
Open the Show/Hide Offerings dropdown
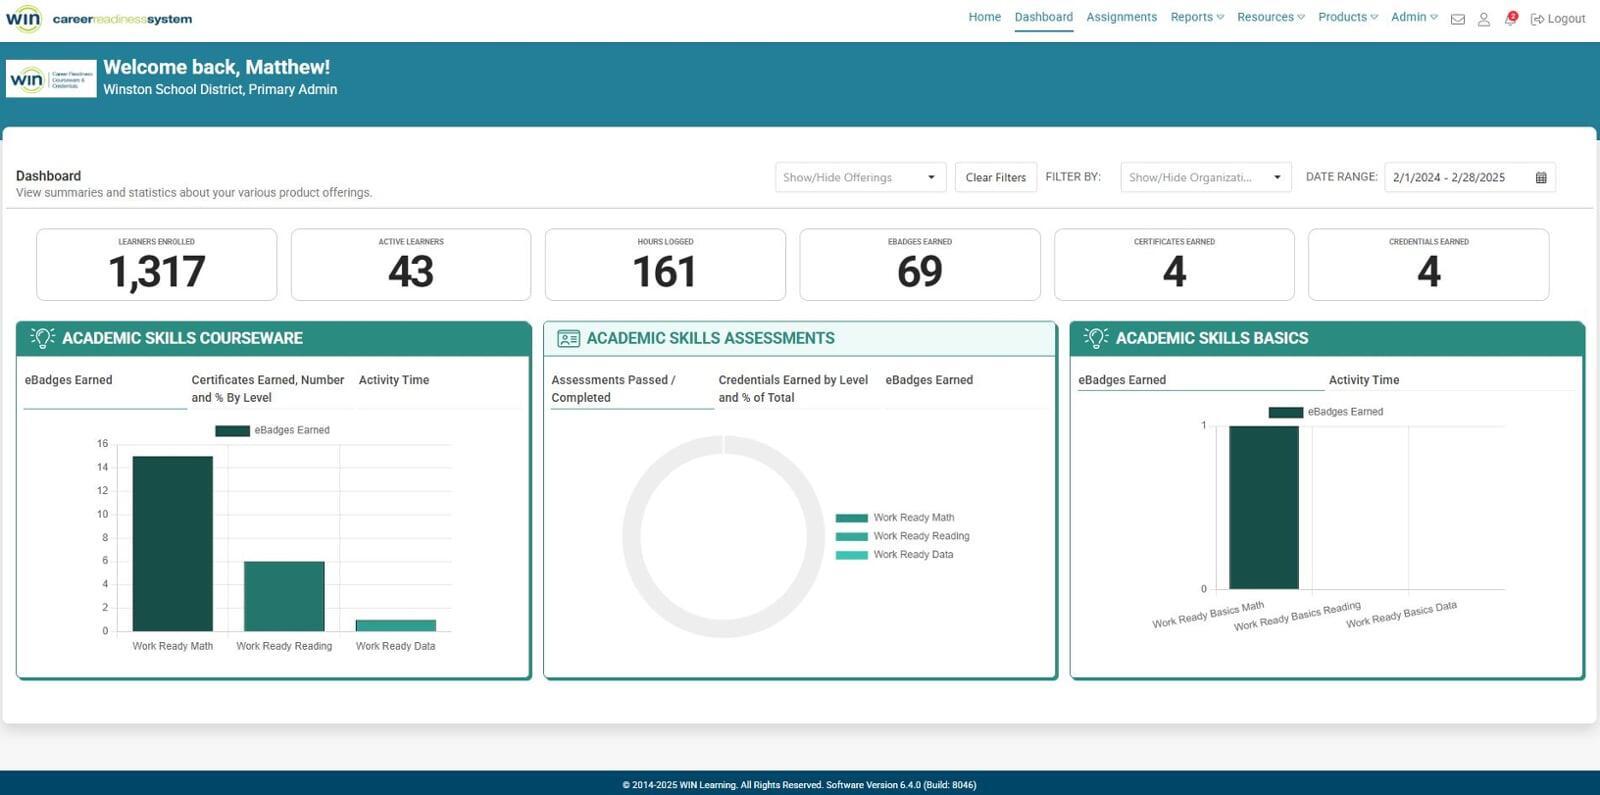[860, 177]
